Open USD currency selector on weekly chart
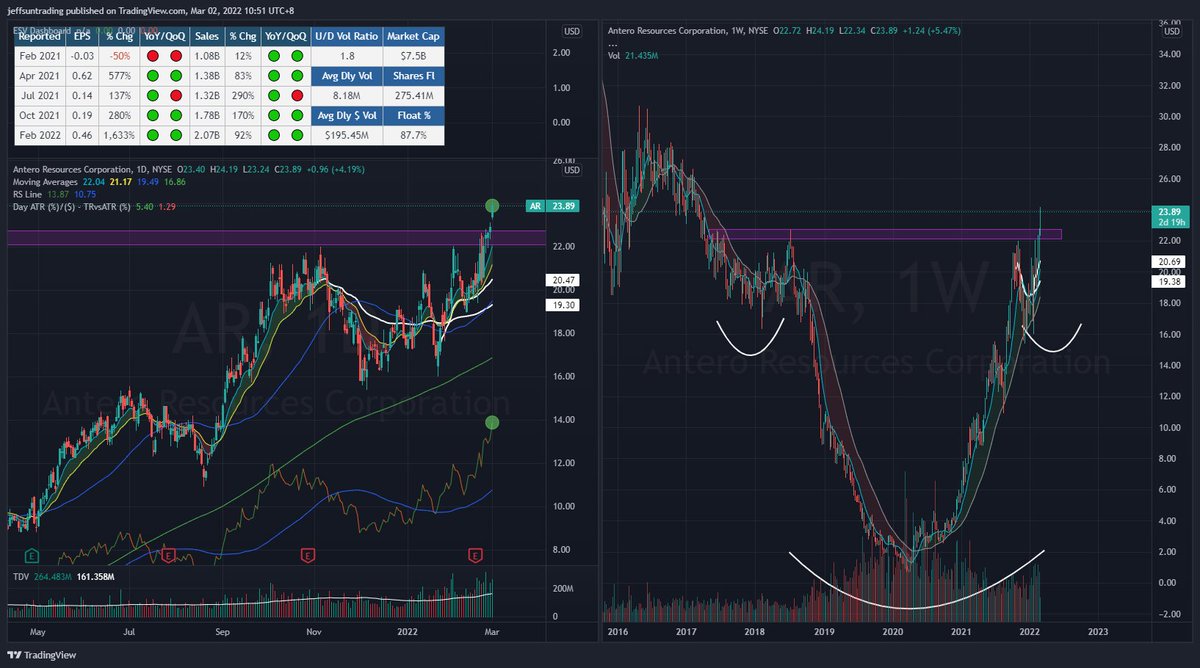1200x668 pixels. pyautogui.click(x=1170, y=33)
